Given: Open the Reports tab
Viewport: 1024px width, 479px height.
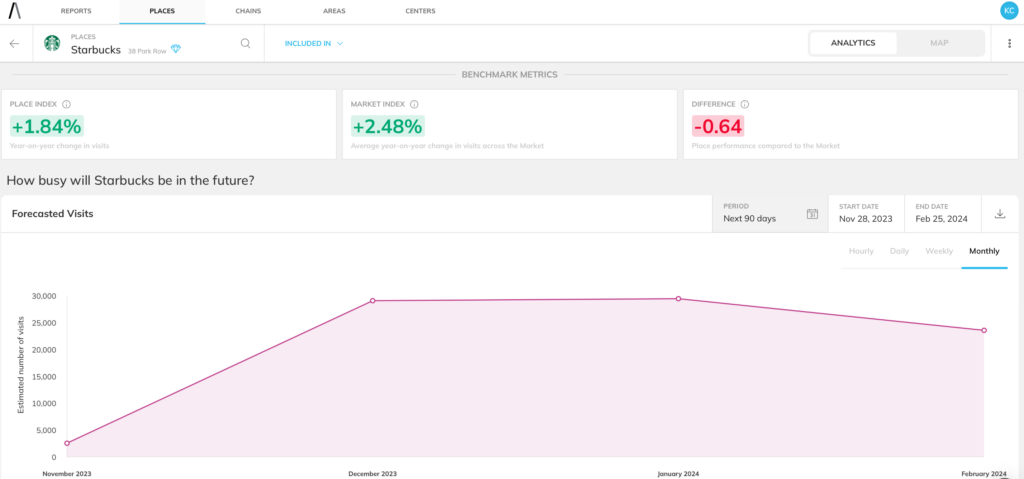Looking at the screenshot, I should 76,11.
